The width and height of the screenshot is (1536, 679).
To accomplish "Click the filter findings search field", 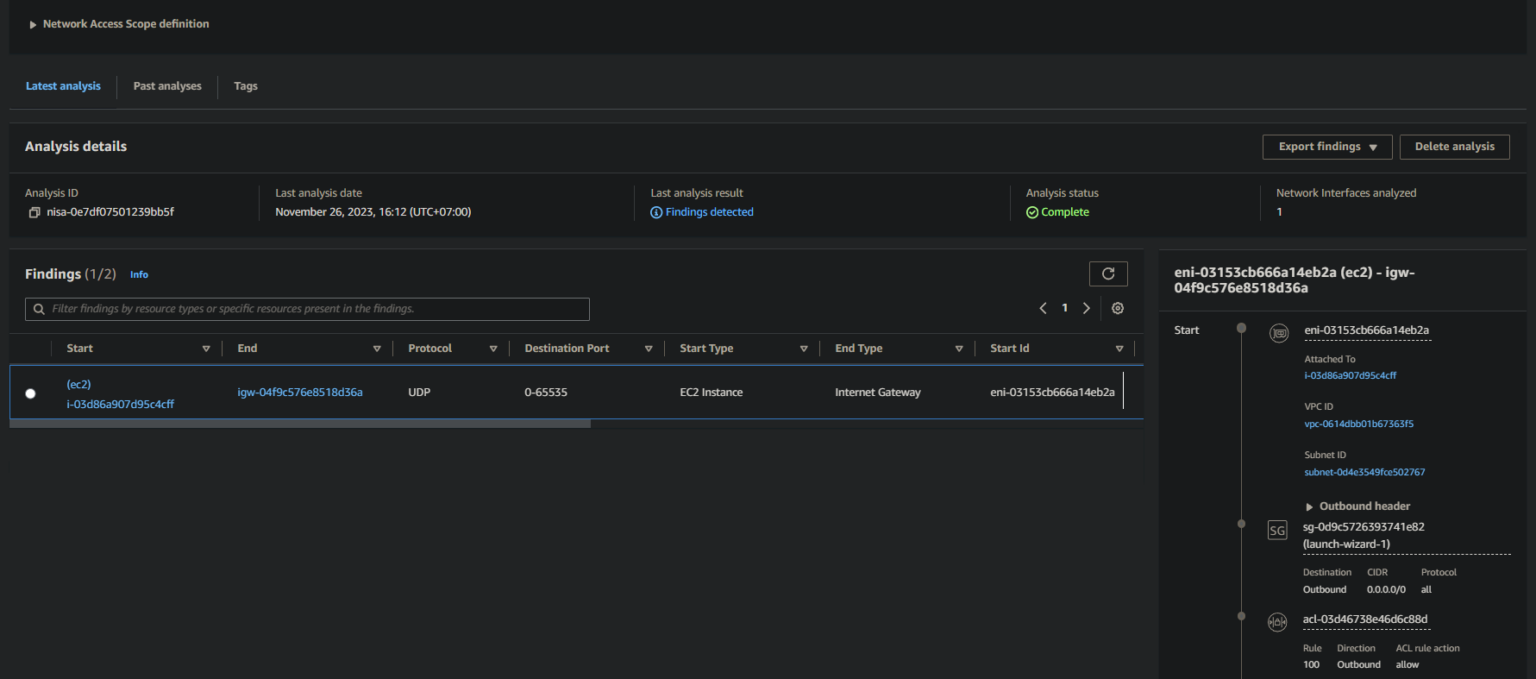I will pos(308,309).
